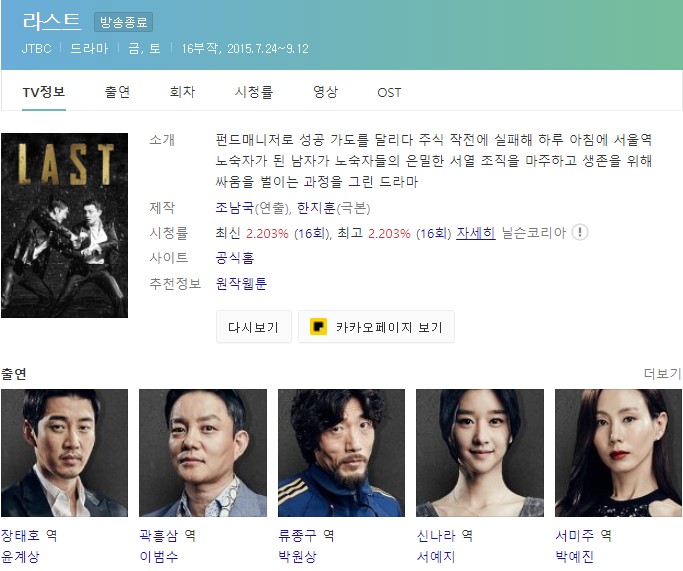Open the 출연 tab
The image size is (683, 571).
point(117,92)
